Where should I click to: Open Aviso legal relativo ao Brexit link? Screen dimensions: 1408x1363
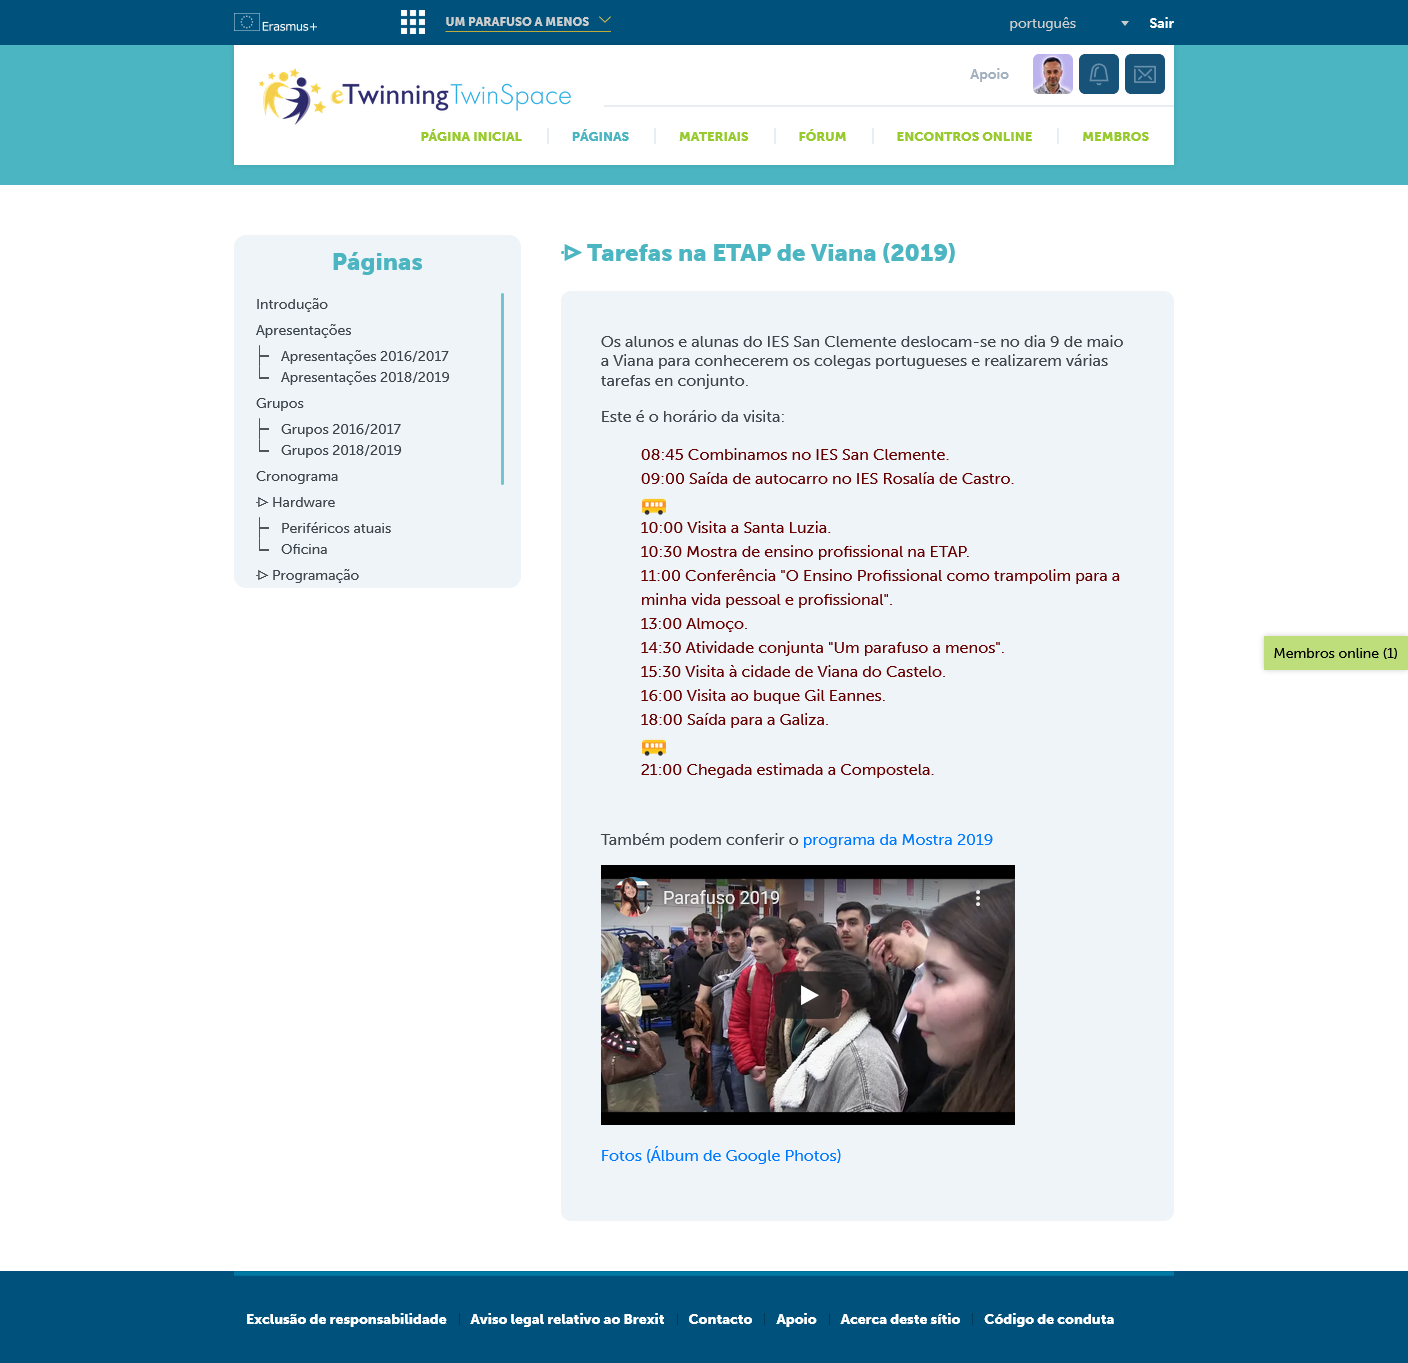pyautogui.click(x=567, y=1319)
